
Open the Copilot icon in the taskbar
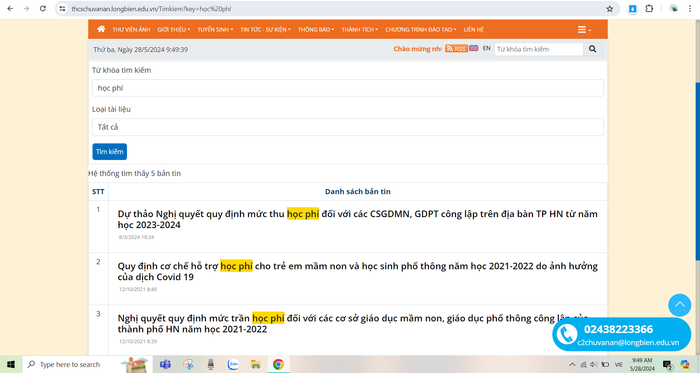tap(685, 365)
